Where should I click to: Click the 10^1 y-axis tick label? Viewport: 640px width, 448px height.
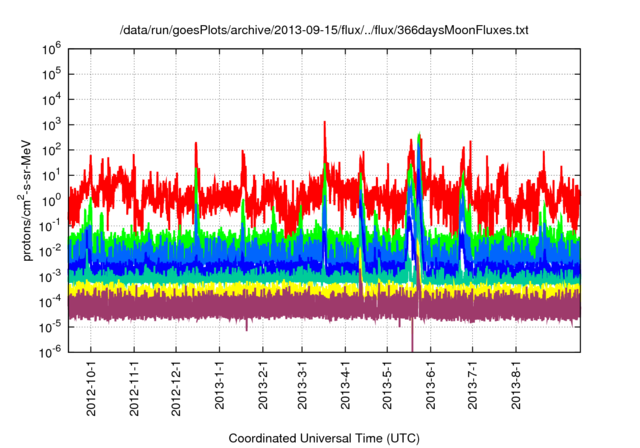click(52, 175)
